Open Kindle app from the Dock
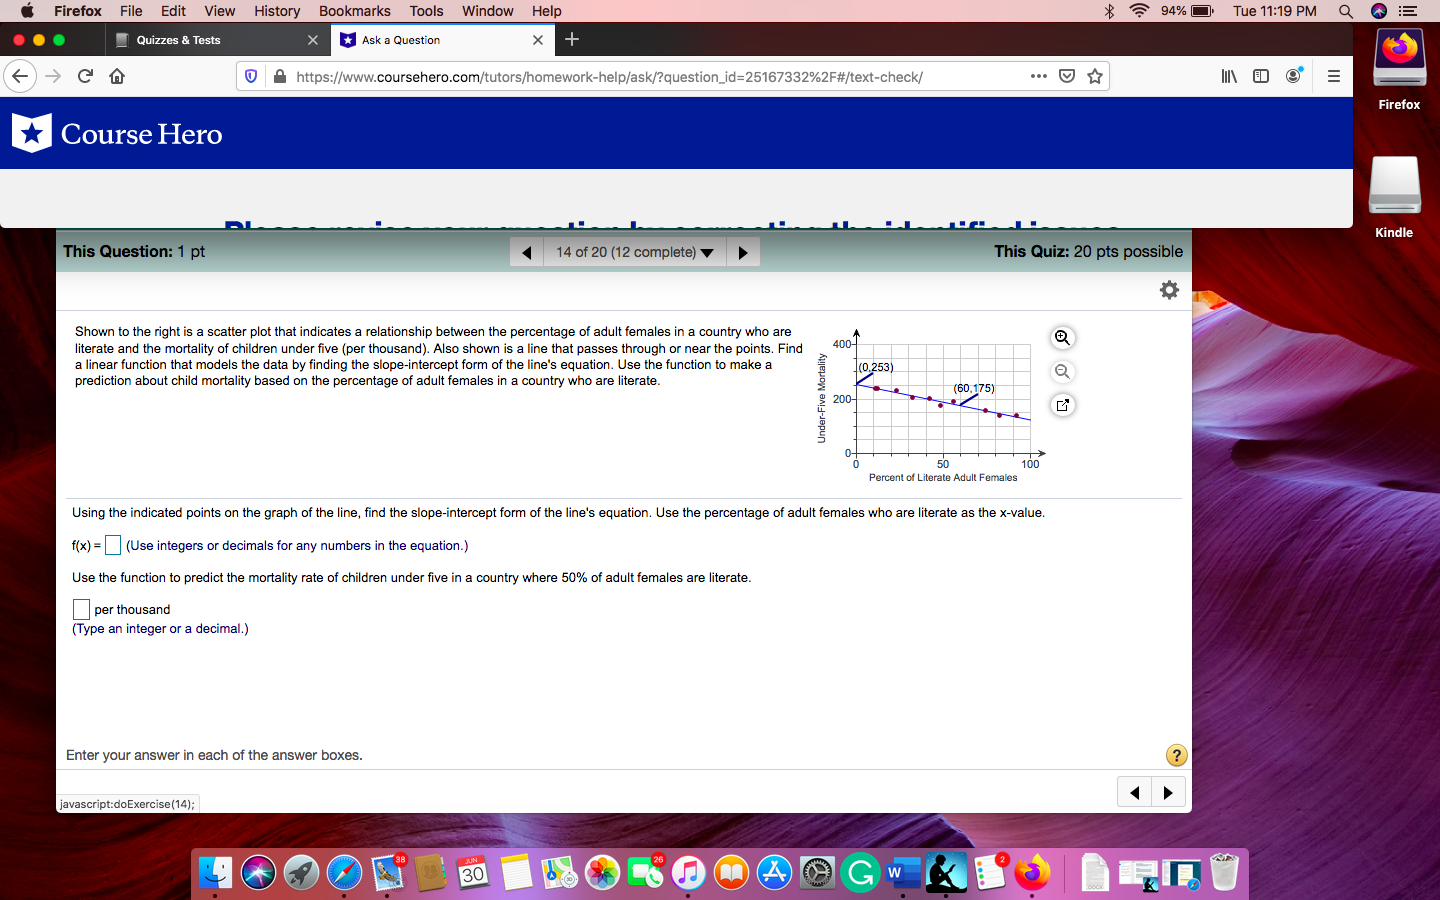The image size is (1440, 900). coord(946,873)
